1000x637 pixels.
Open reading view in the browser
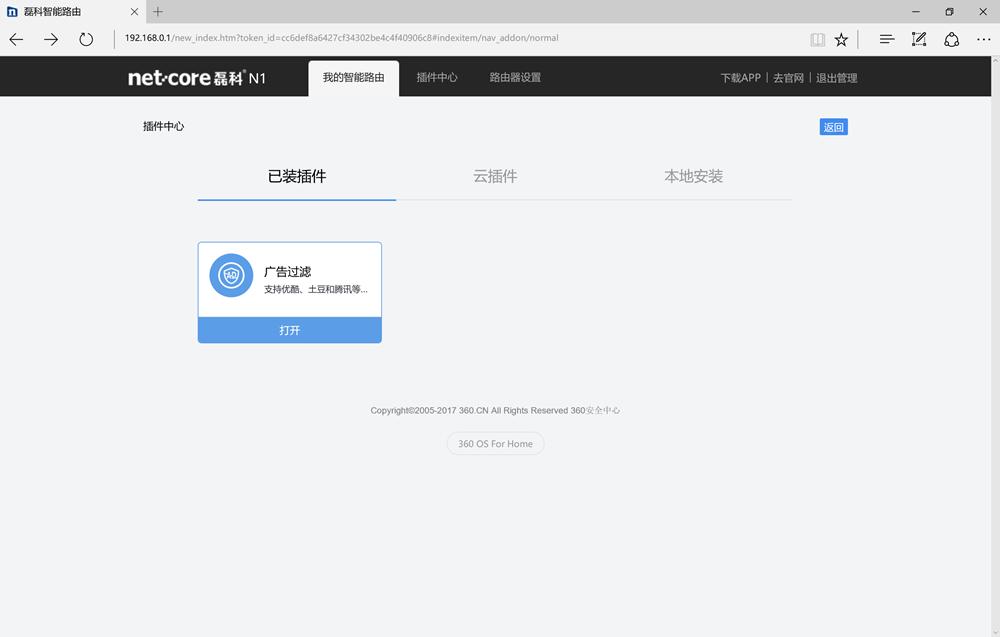pyautogui.click(x=817, y=39)
